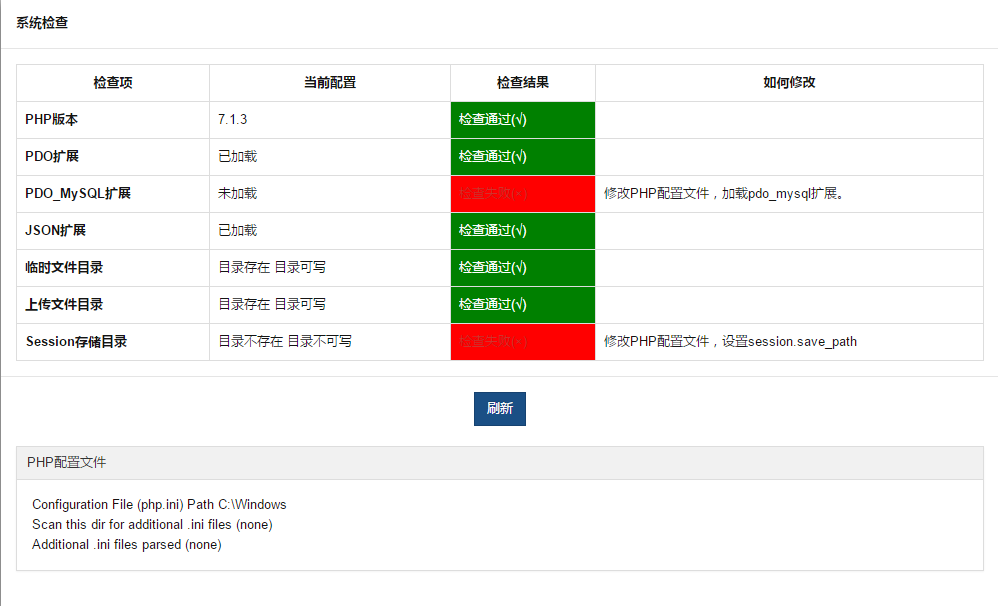The height and width of the screenshot is (606, 998).
Task: Select the JSON扩展 row label
Action: click(x=55, y=230)
